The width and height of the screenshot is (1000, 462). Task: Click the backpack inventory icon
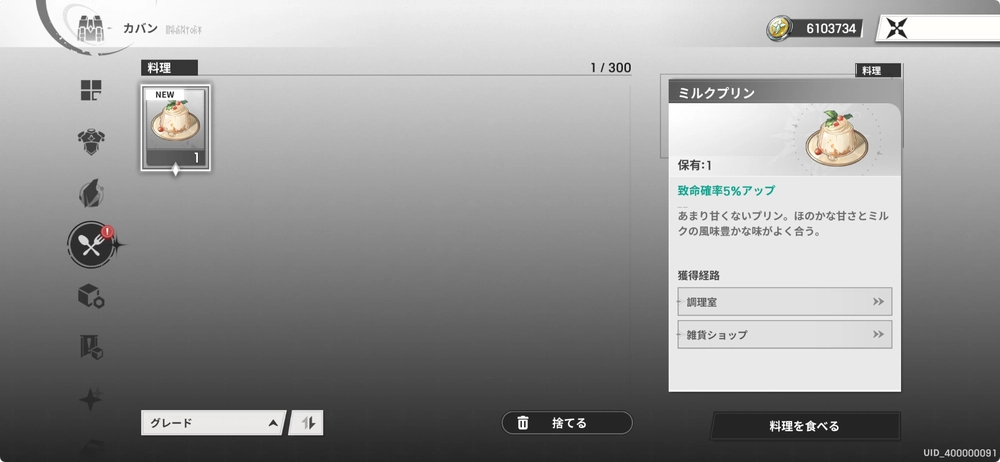pyautogui.click(x=90, y=29)
